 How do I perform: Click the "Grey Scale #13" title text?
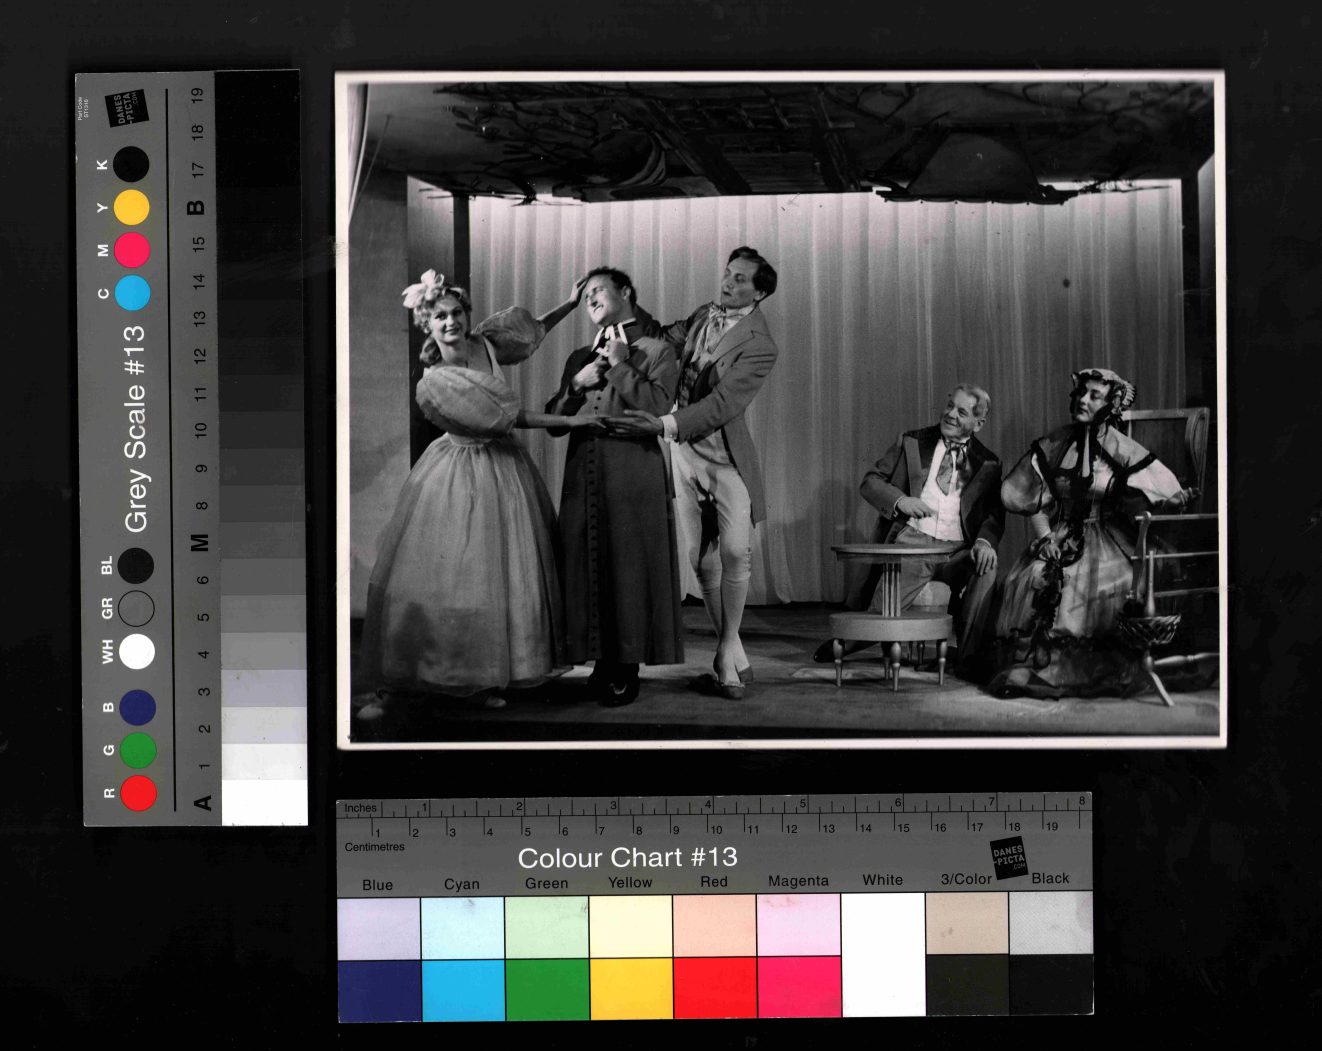point(135,428)
